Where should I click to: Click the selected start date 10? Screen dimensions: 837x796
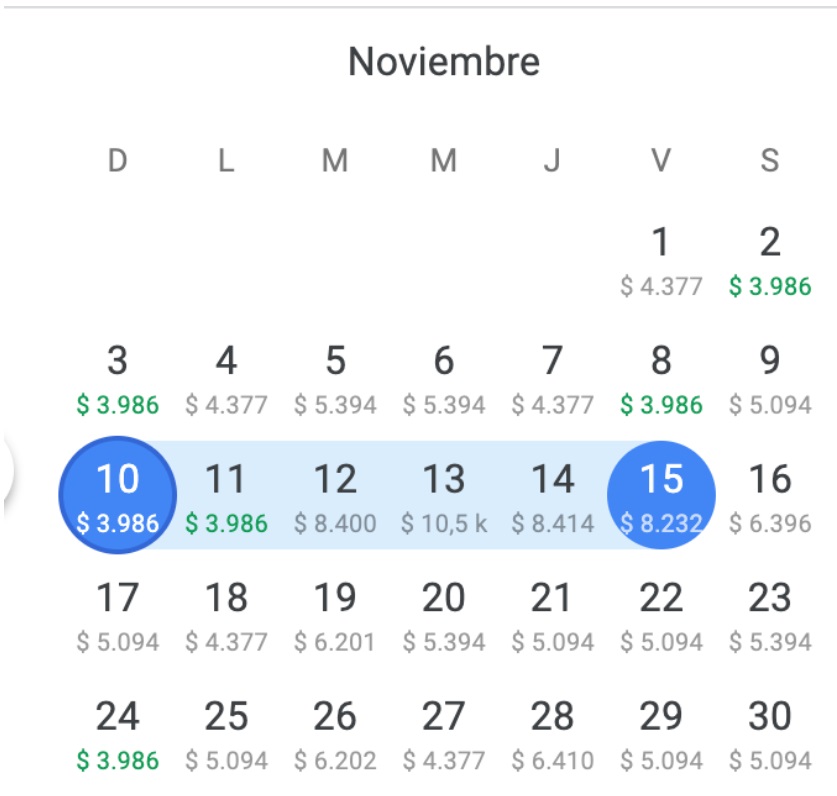(117, 495)
